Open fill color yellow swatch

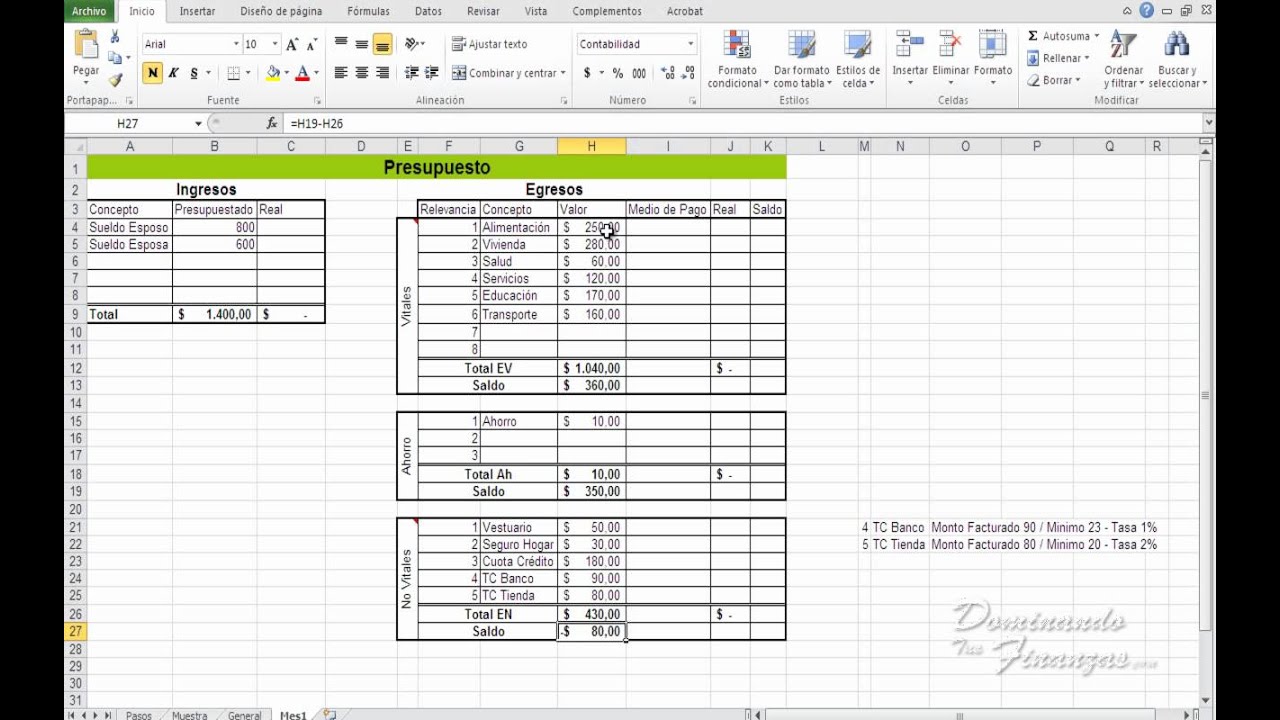273,73
